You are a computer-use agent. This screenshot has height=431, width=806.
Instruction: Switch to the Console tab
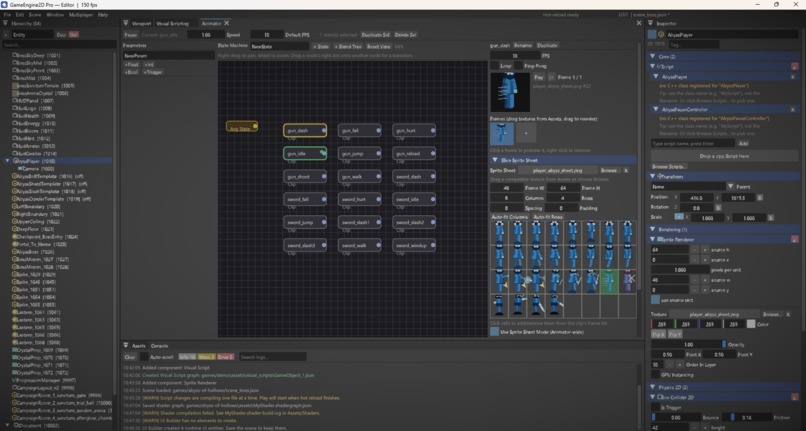click(x=159, y=346)
